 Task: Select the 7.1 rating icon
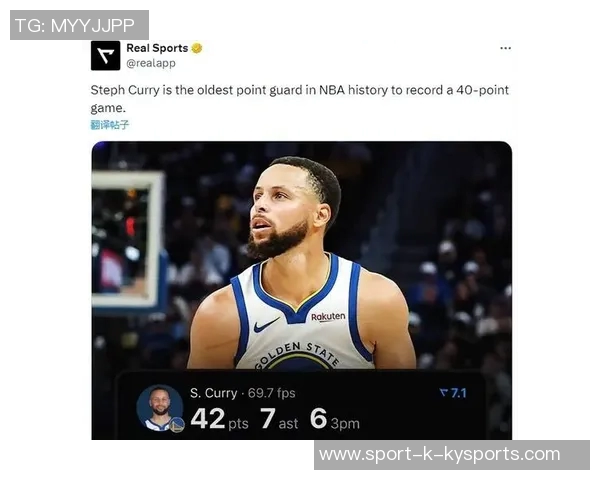[x=453, y=393]
